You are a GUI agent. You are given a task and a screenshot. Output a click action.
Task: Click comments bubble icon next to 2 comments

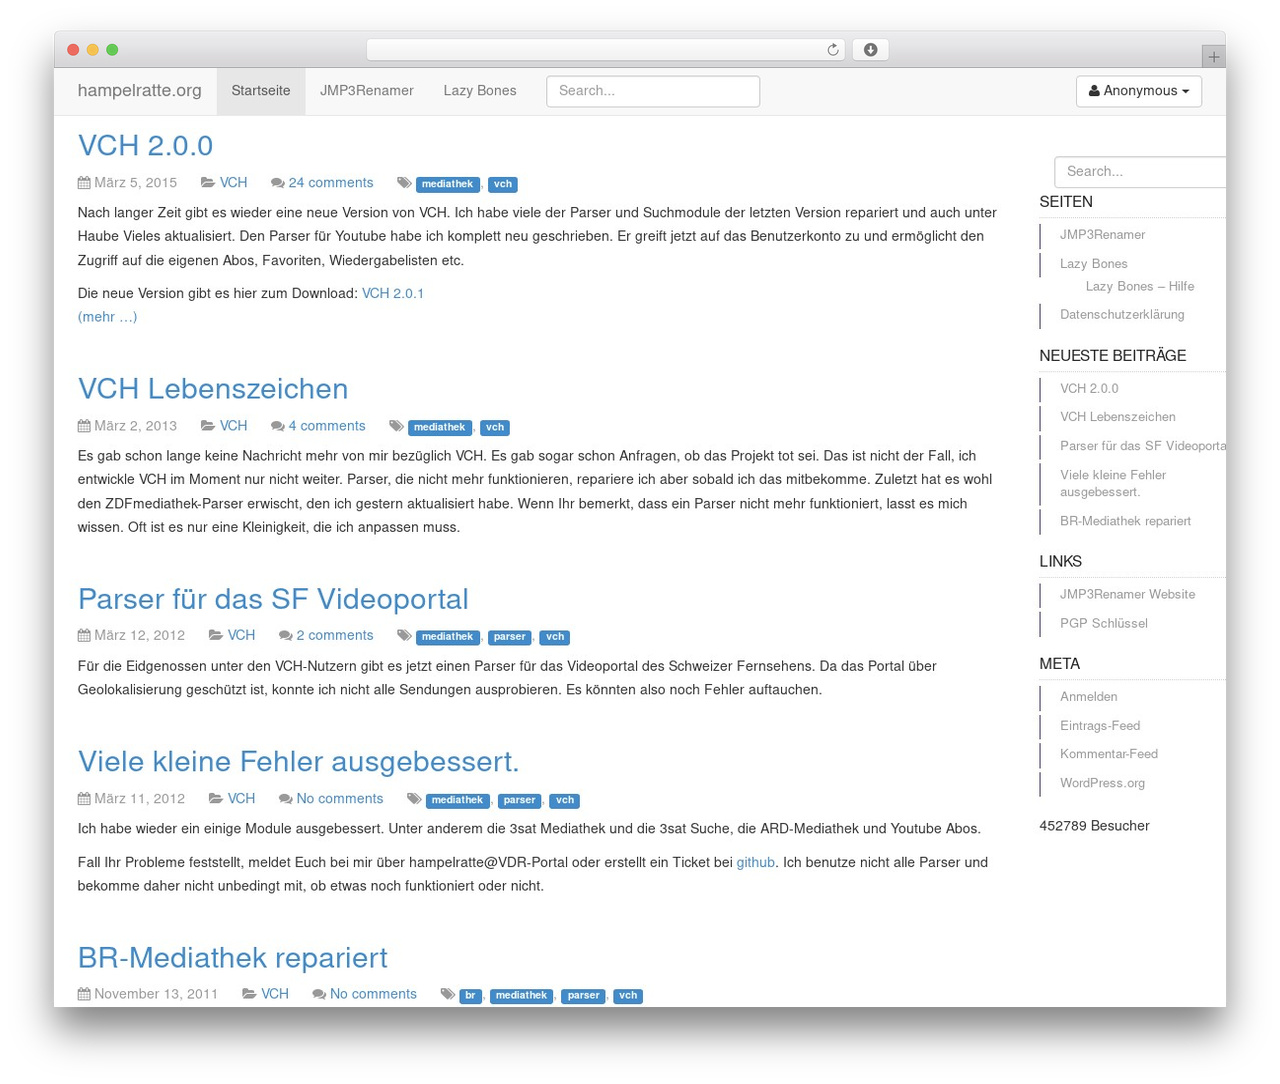click(285, 635)
